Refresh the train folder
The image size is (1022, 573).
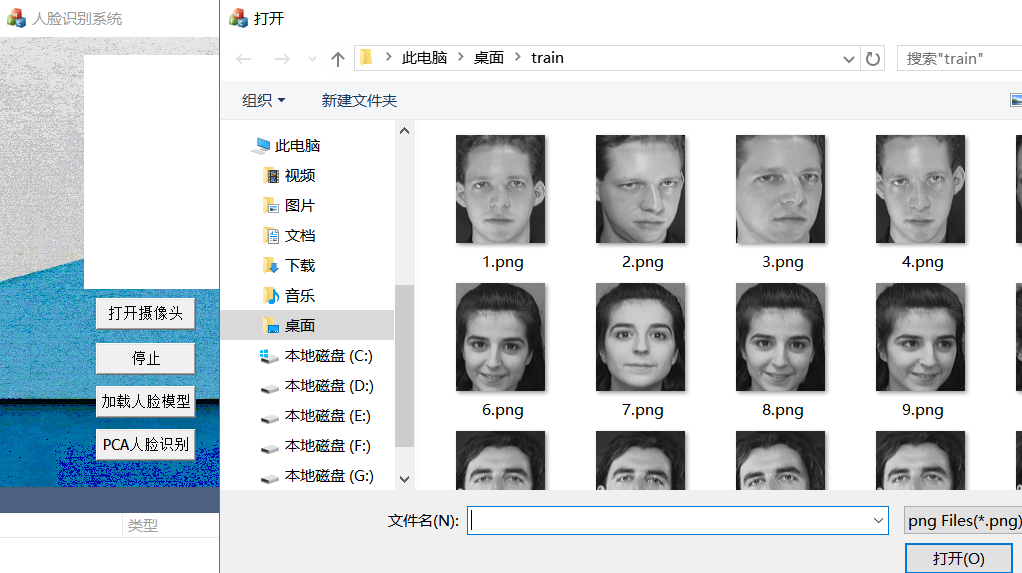click(x=873, y=59)
